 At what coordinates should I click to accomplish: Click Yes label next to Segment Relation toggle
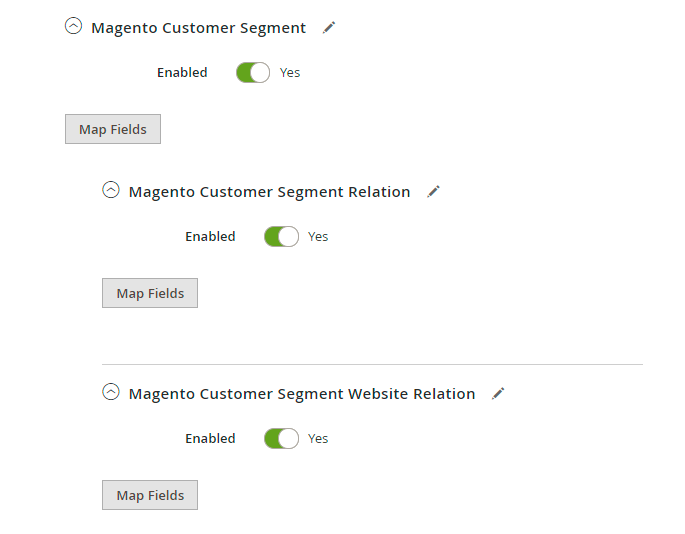coord(318,237)
